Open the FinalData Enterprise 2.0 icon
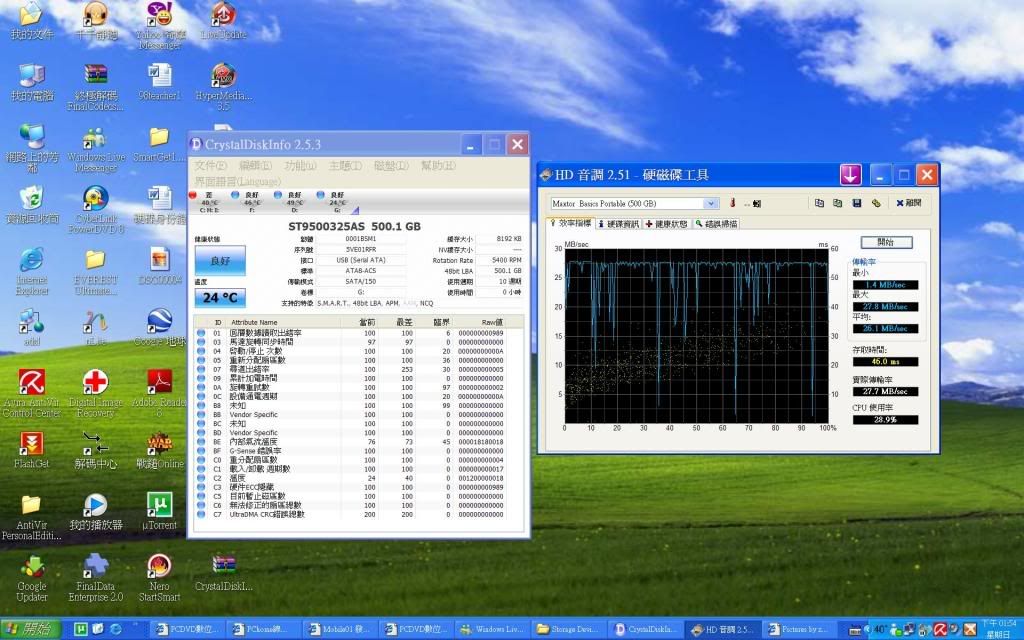The image size is (1024, 640). click(95, 578)
